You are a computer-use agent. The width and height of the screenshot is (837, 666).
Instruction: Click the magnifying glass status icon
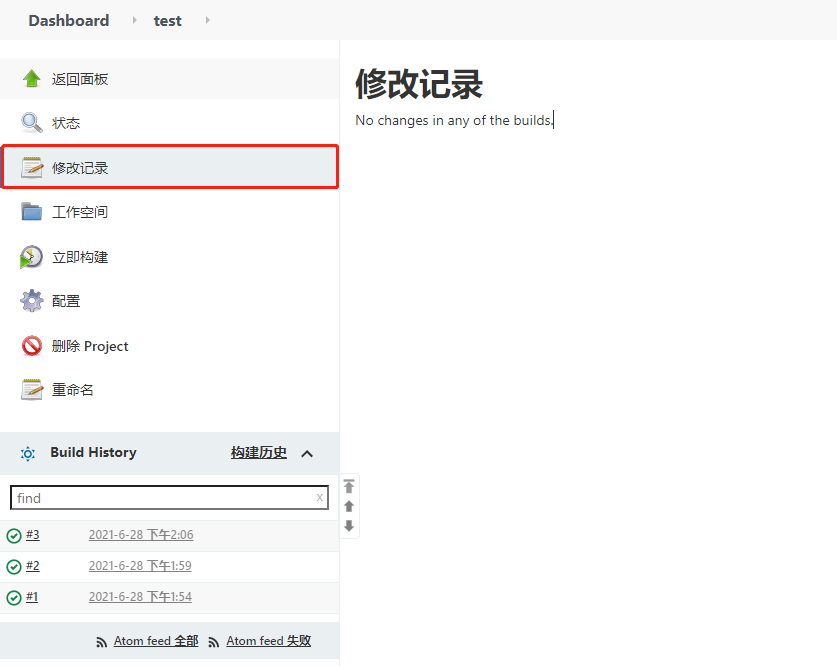click(x=32, y=123)
